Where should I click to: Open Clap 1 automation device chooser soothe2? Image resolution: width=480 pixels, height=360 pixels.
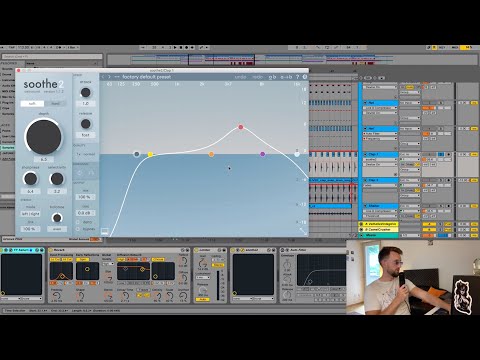click(x=380, y=160)
